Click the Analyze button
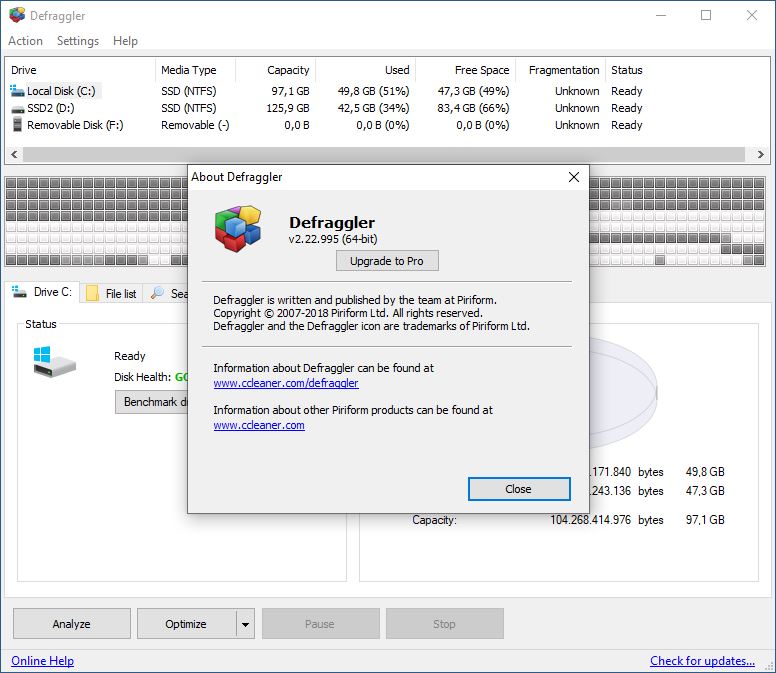The image size is (776, 673). 72,624
